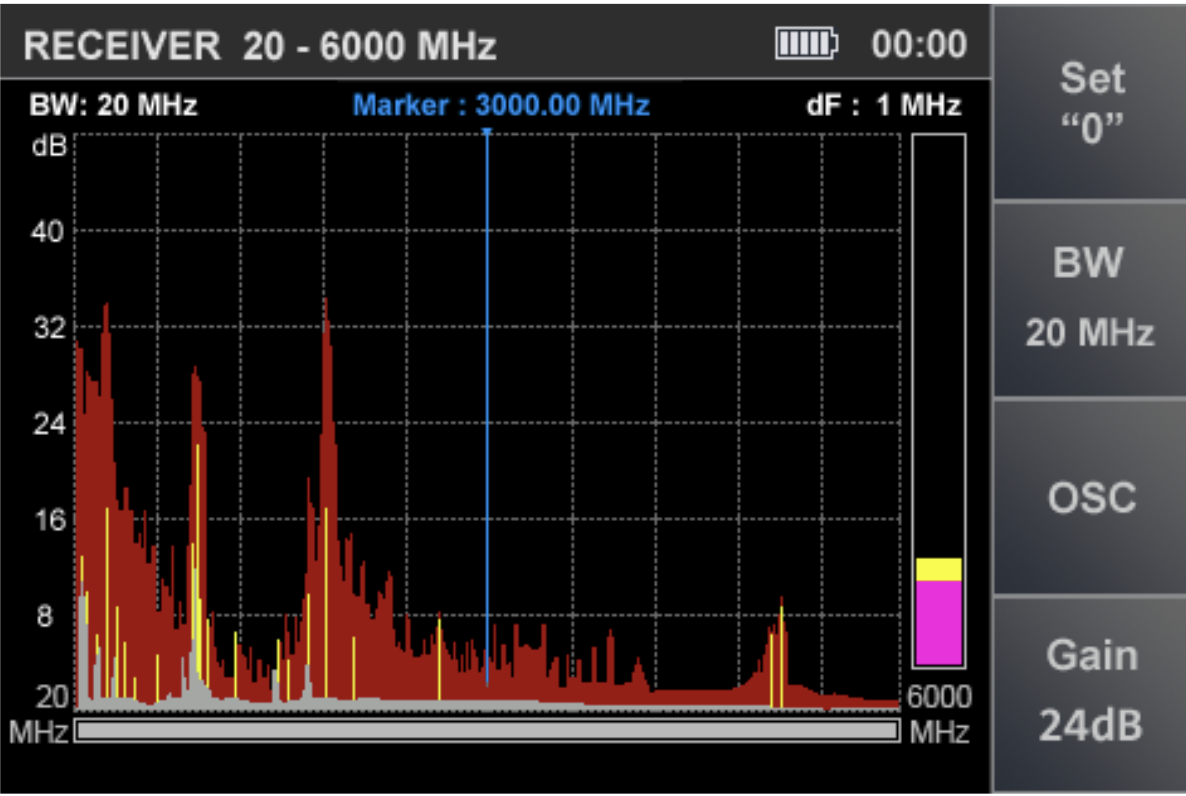Click the gray frequency range bar below graph
The image size is (1186, 796).
click(487, 731)
